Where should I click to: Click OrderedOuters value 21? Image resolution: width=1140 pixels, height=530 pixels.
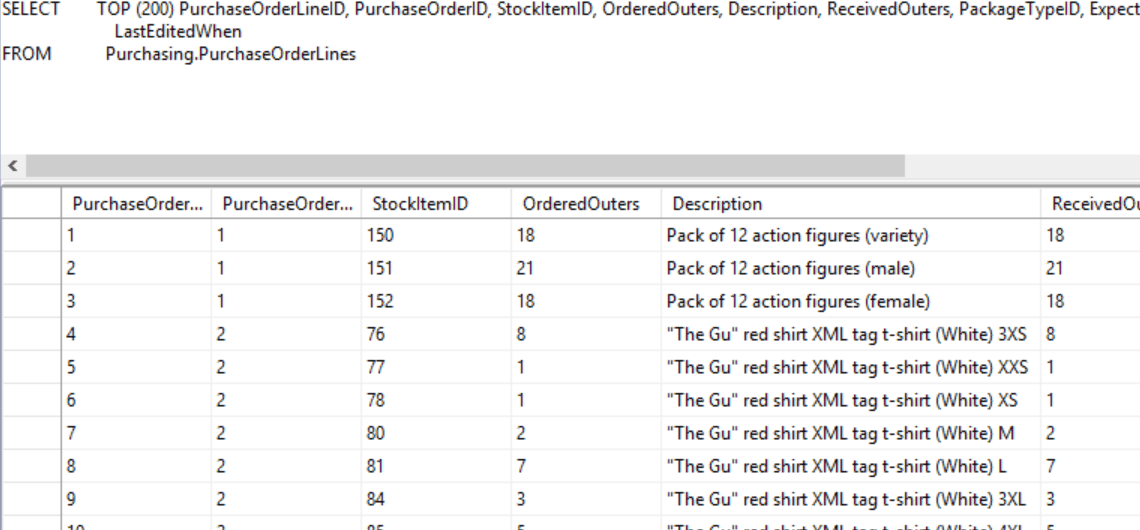click(586, 268)
